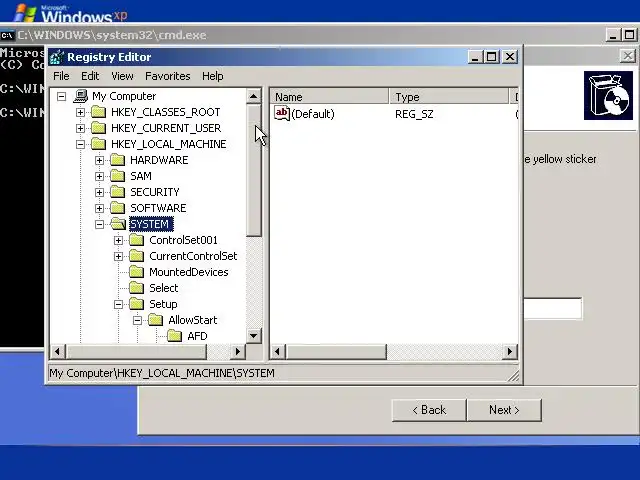
Task: Minimize the cmd.exe window
Action: (613, 35)
